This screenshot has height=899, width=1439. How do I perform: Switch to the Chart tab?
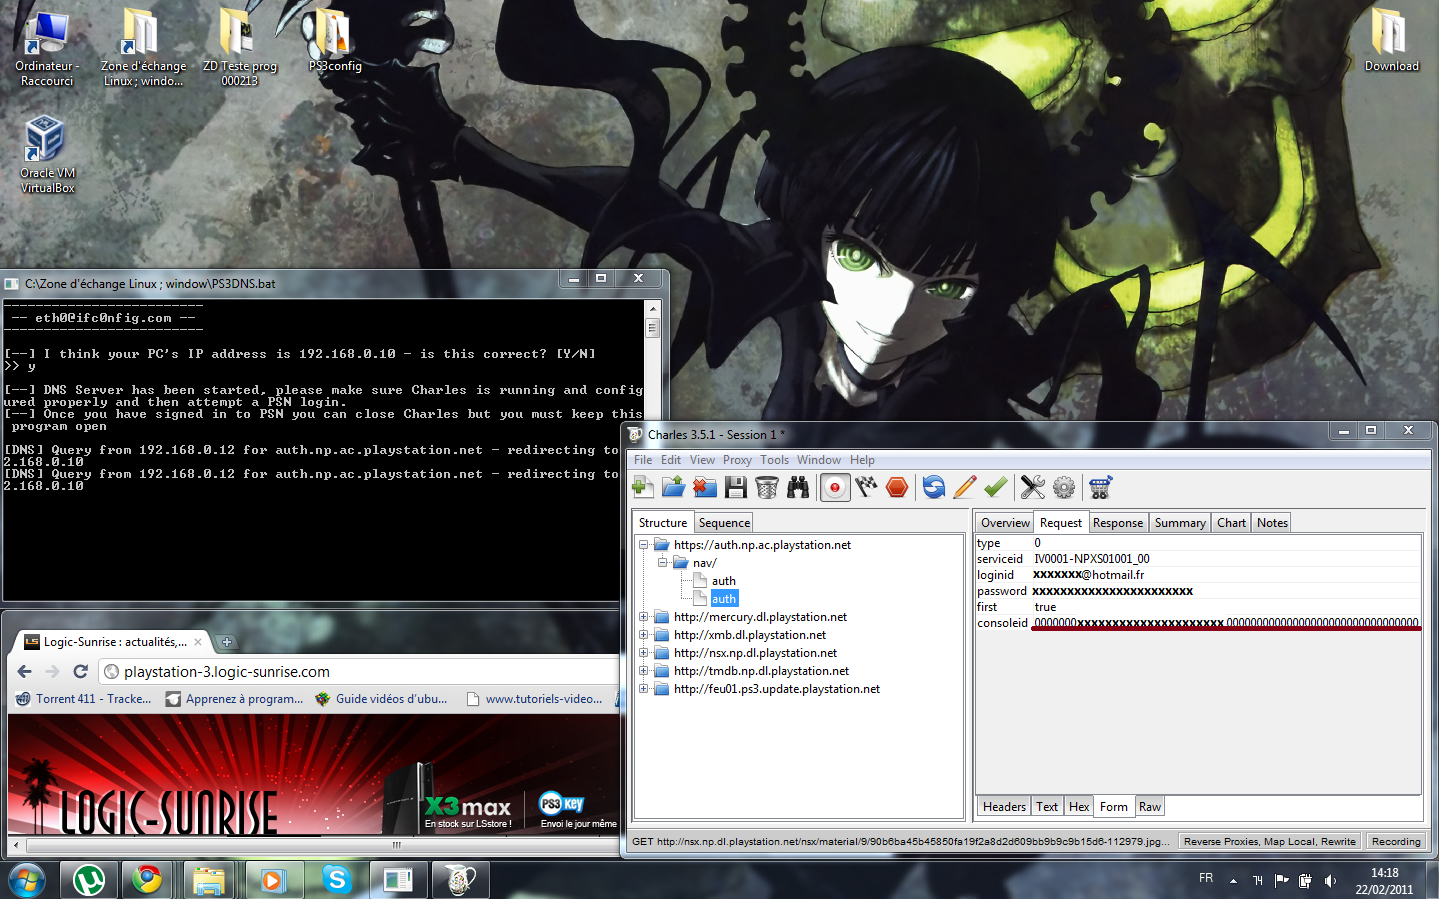pyautogui.click(x=1231, y=523)
